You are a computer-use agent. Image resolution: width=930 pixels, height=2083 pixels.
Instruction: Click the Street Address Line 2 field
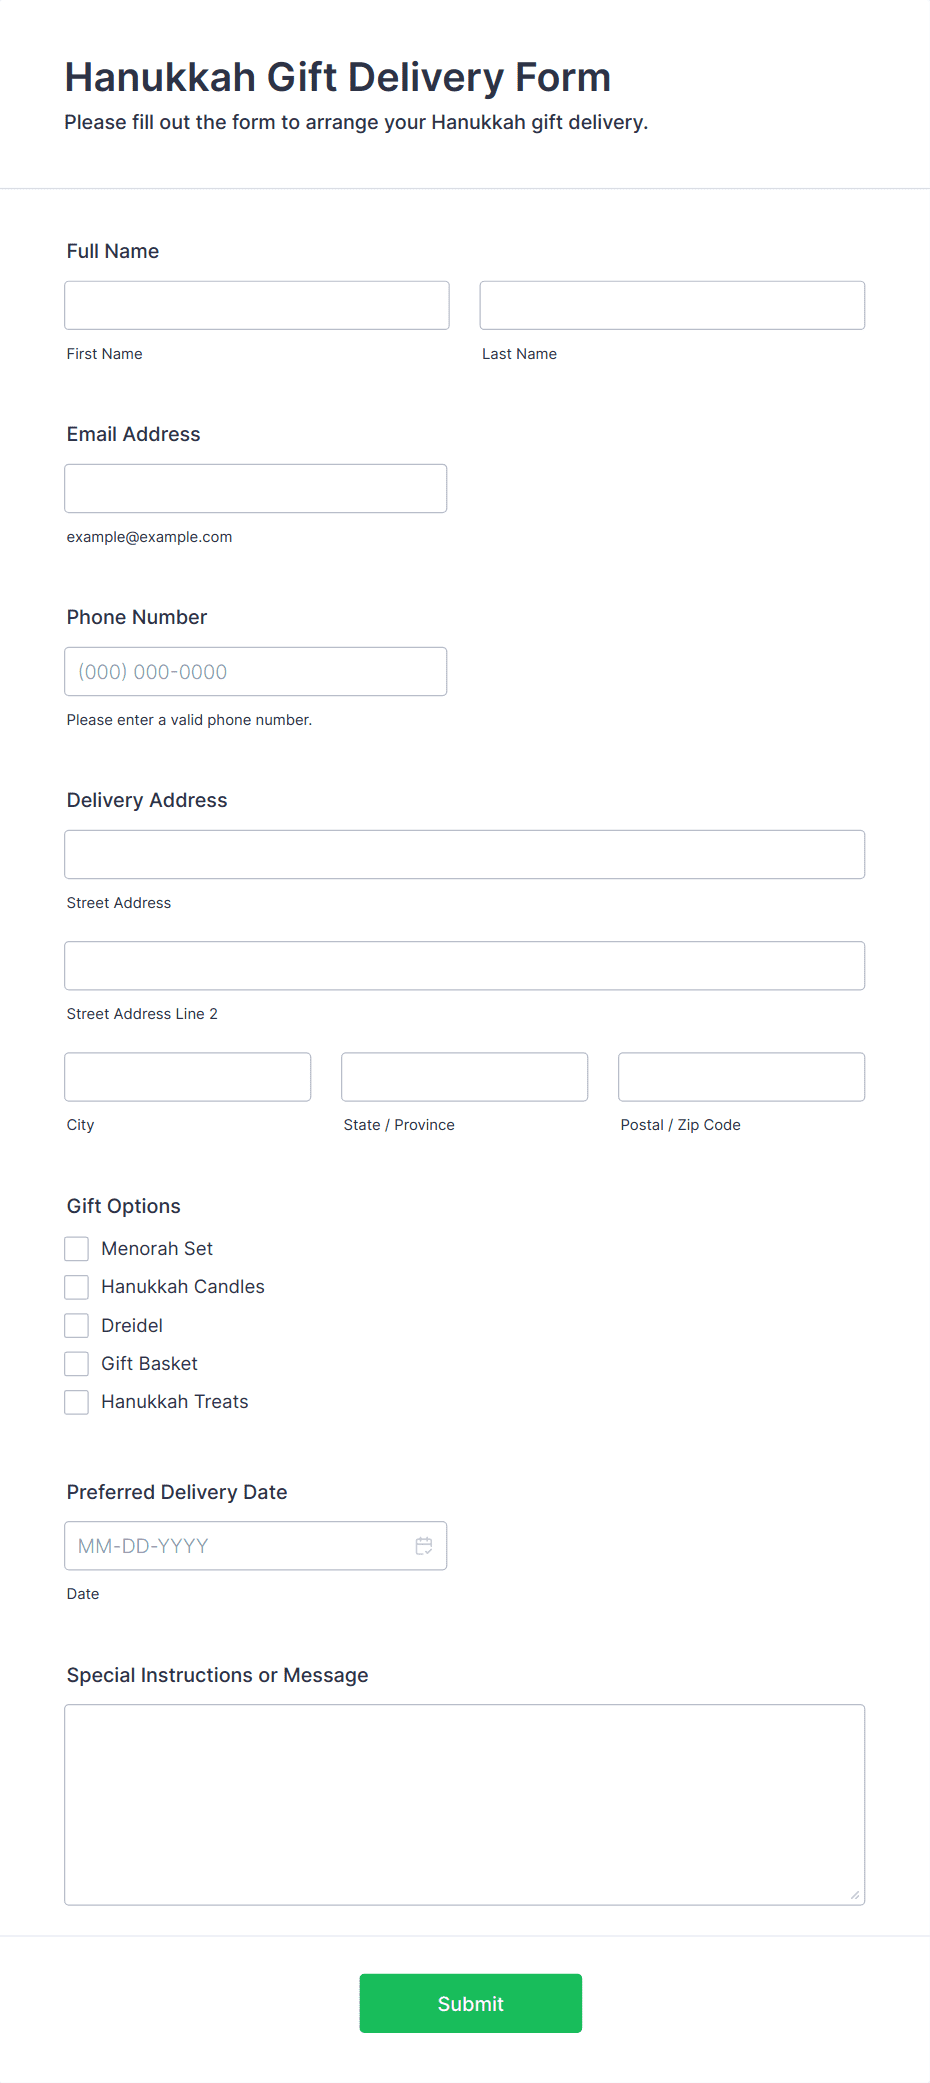[x=465, y=965]
